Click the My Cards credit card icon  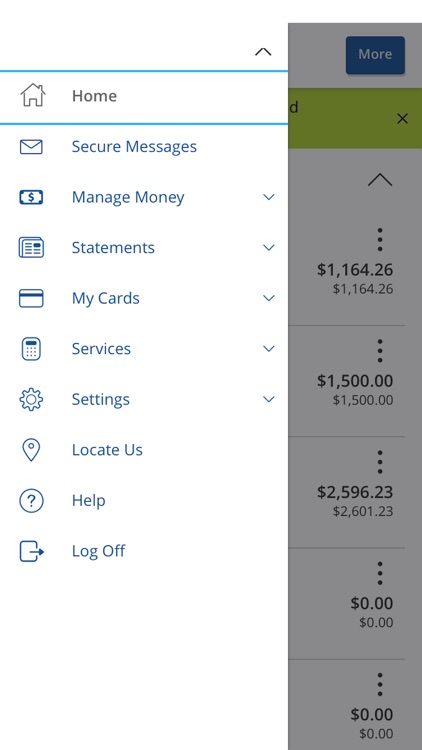pyautogui.click(x=31, y=298)
